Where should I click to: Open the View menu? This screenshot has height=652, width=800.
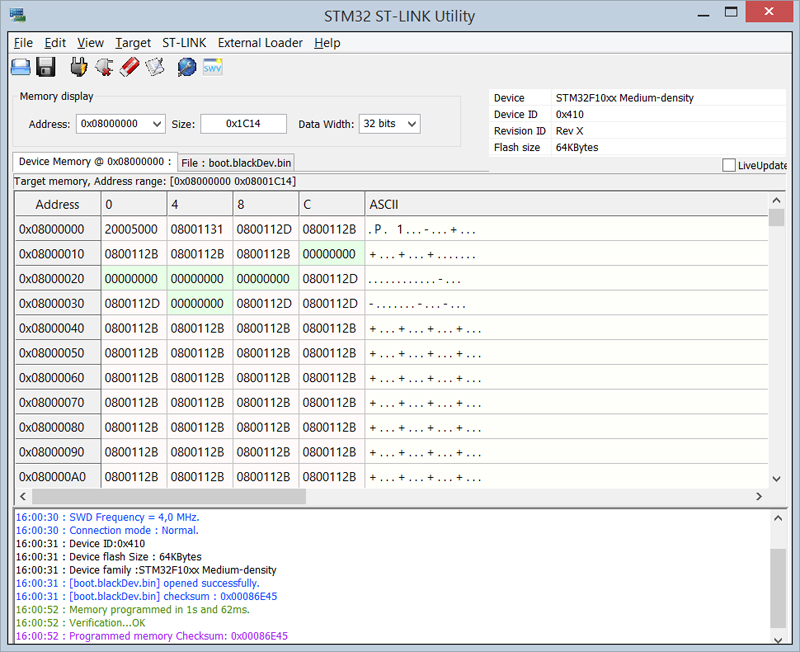coord(90,43)
